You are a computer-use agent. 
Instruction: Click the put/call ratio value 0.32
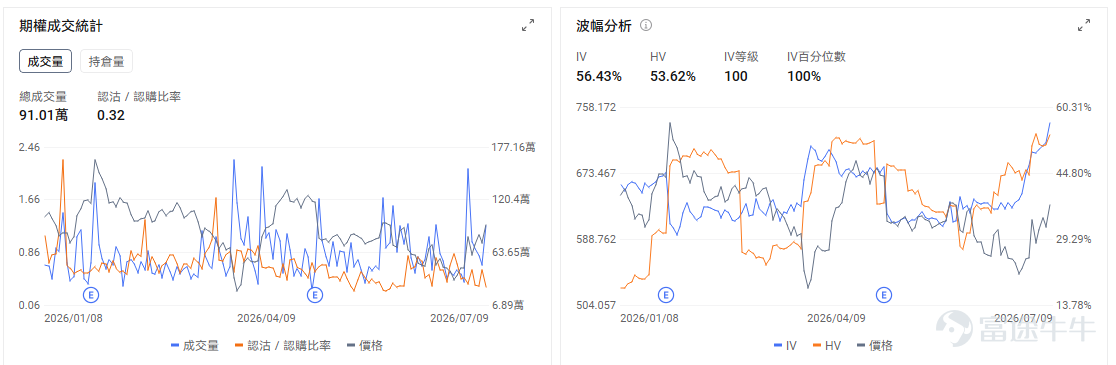click(111, 115)
